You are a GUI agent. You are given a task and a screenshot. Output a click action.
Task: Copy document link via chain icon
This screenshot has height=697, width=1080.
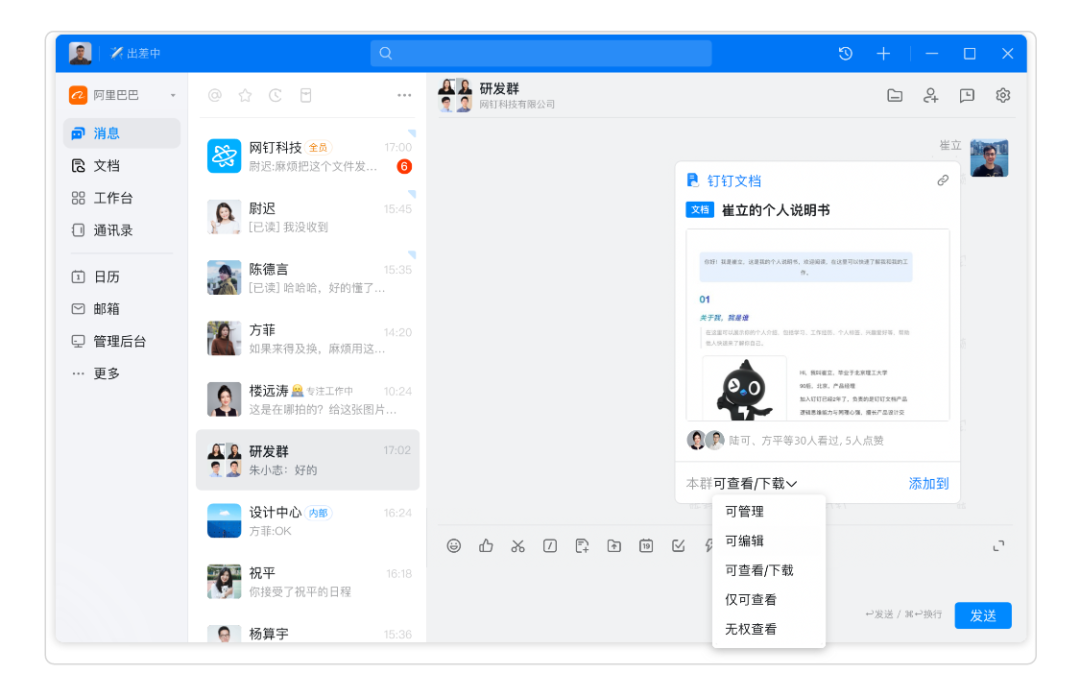[x=942, y=181]
